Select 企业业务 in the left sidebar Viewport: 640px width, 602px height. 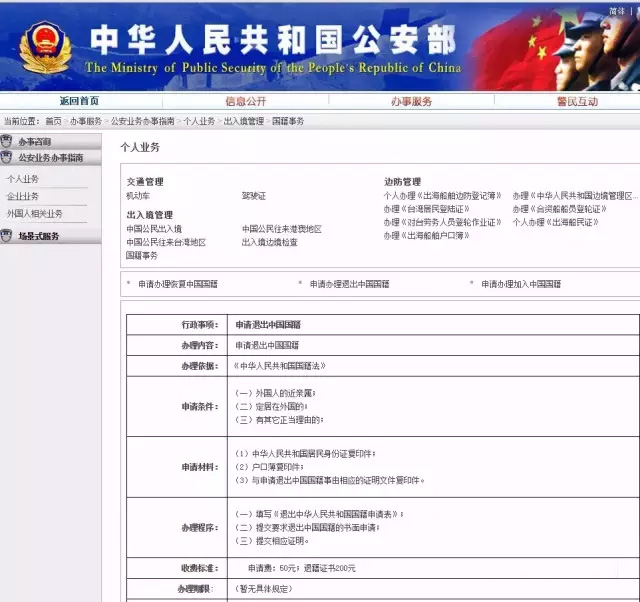23,196
